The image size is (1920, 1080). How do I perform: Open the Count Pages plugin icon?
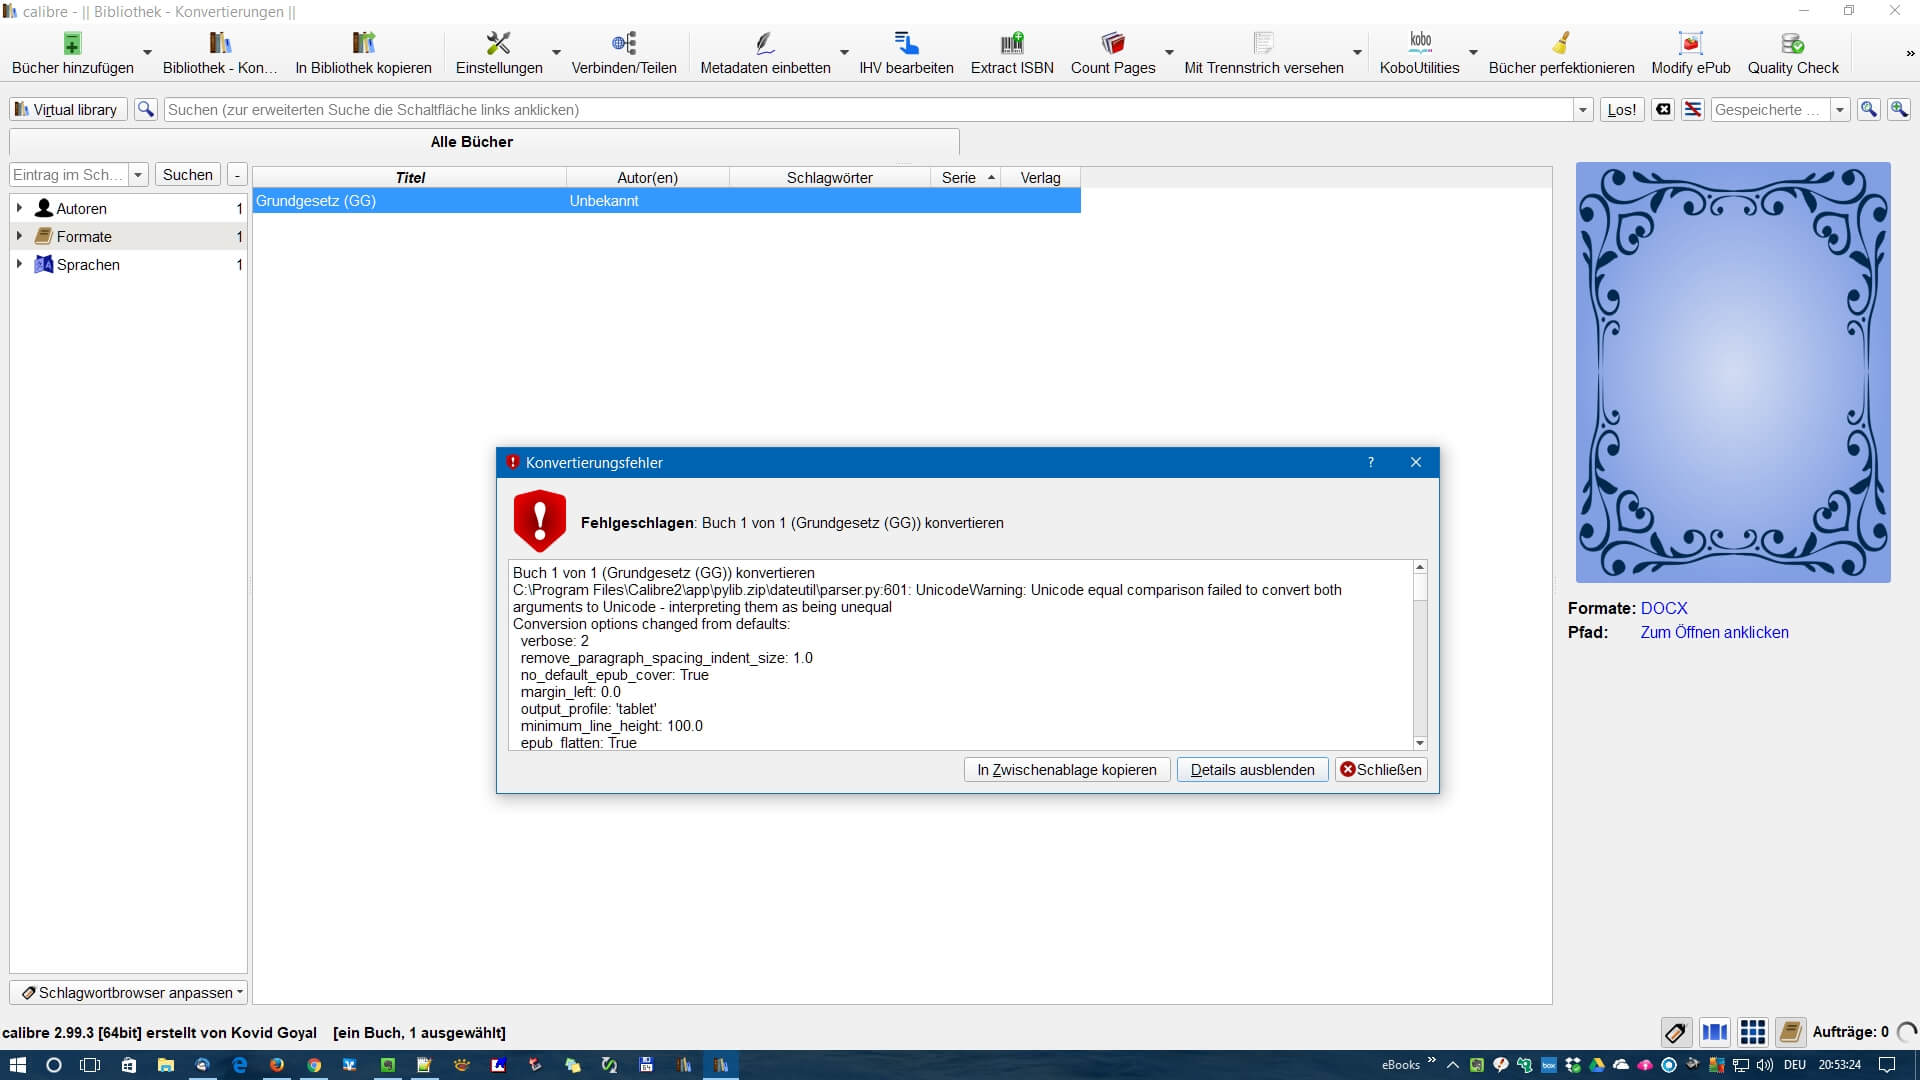(1112, 44)
